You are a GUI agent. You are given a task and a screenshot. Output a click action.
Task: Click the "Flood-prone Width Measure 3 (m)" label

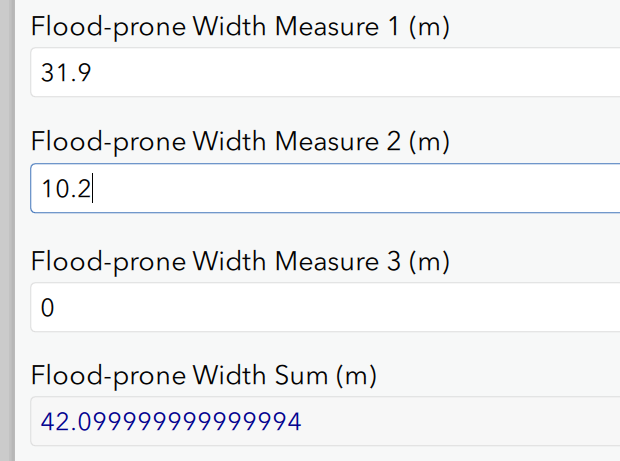240,261
